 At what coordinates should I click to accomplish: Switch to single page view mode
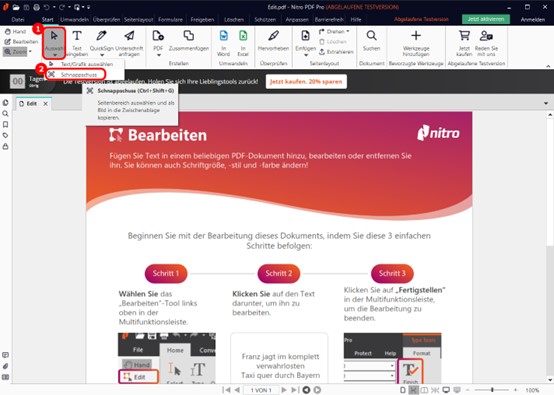click(403, 390)
